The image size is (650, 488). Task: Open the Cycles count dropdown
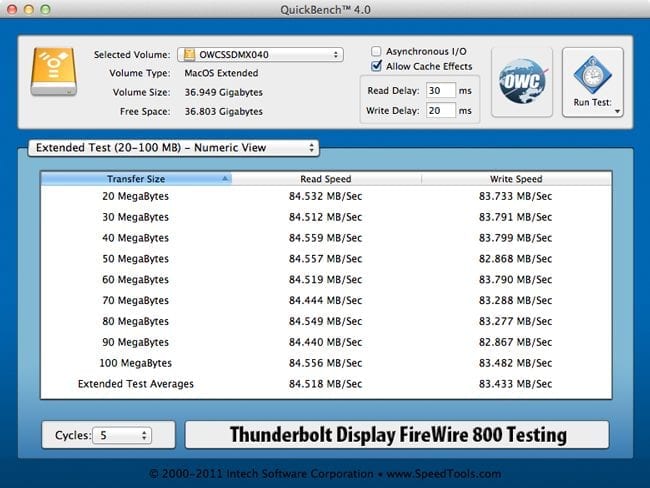[x=121, y=435]
